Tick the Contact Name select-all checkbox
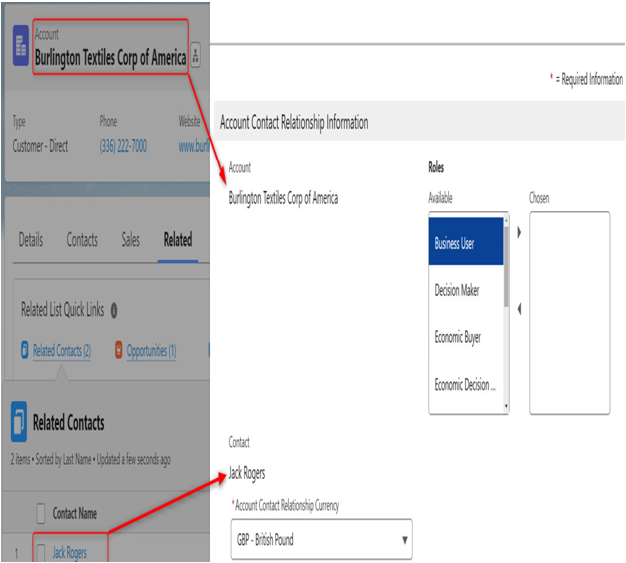Image resolution: width=626 pixels, height=563 pixels. point(41,513)
